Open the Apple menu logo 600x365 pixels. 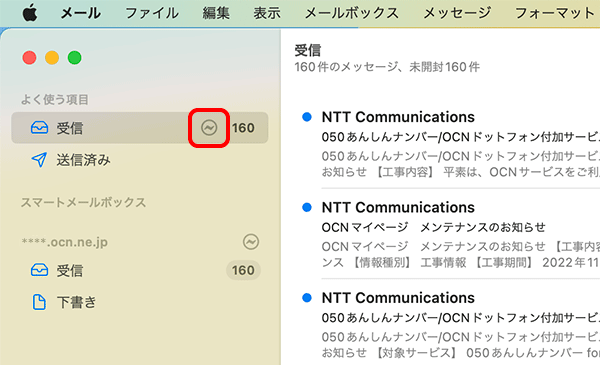(30, 13)
